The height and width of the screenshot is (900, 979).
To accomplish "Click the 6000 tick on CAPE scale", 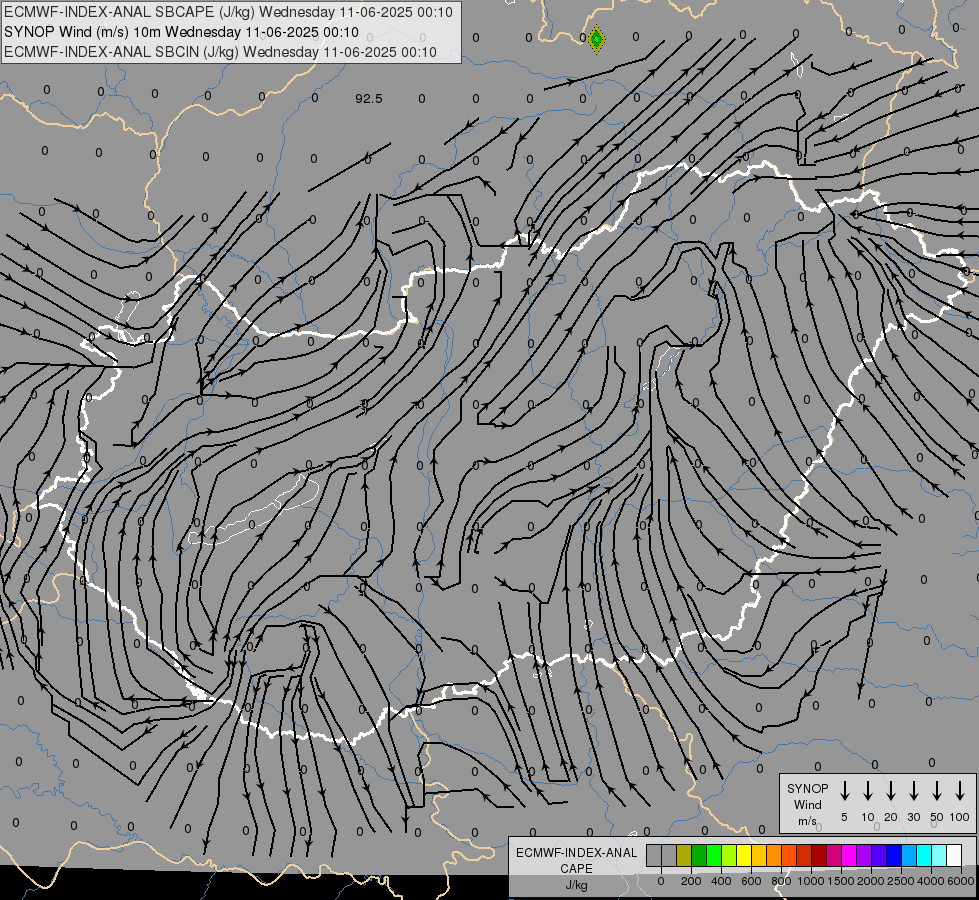I will (x=961, y=881).
